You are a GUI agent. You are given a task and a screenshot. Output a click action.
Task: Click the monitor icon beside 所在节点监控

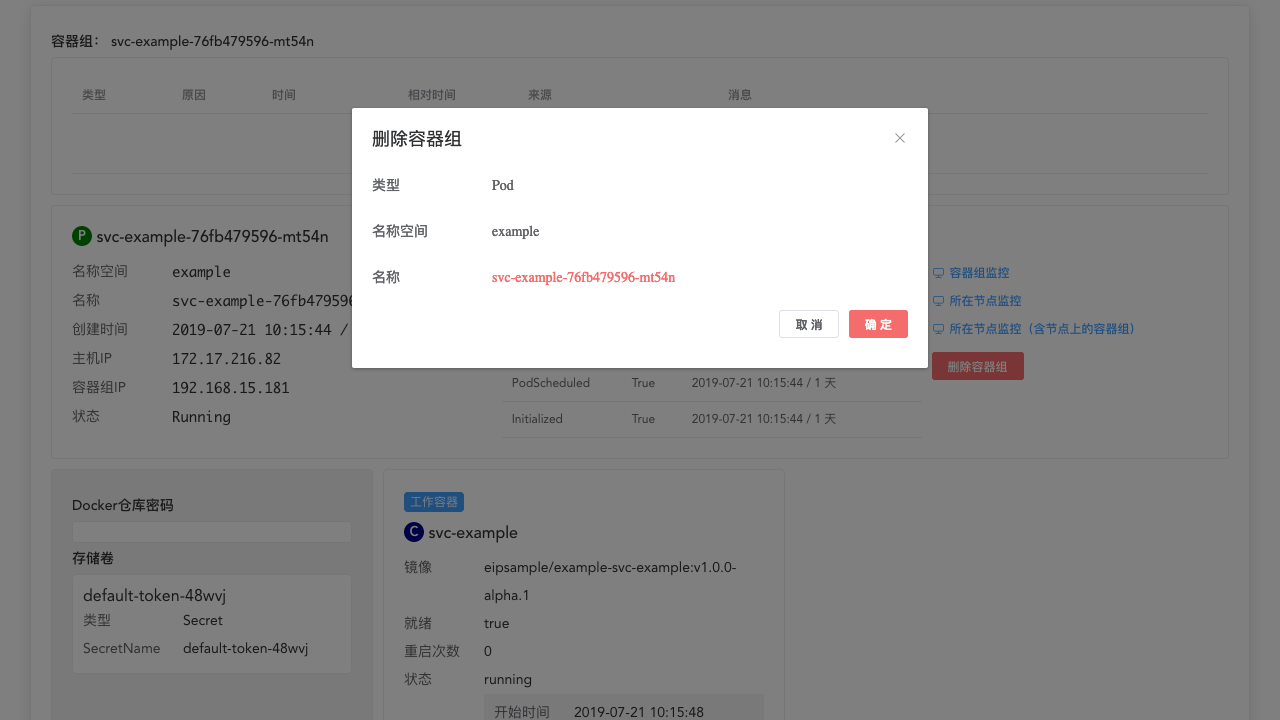938,301
